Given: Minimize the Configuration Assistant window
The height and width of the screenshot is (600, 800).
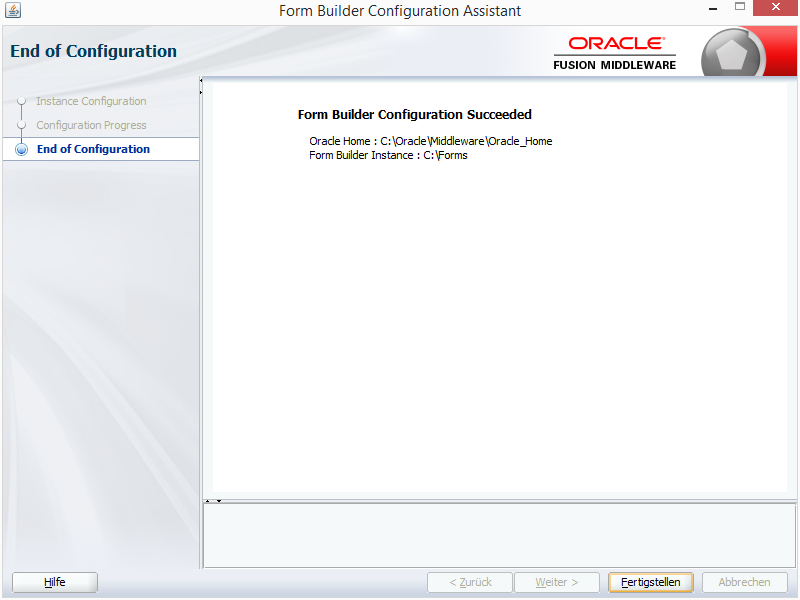Looking at the screenshot, I should tap(713, 9).
